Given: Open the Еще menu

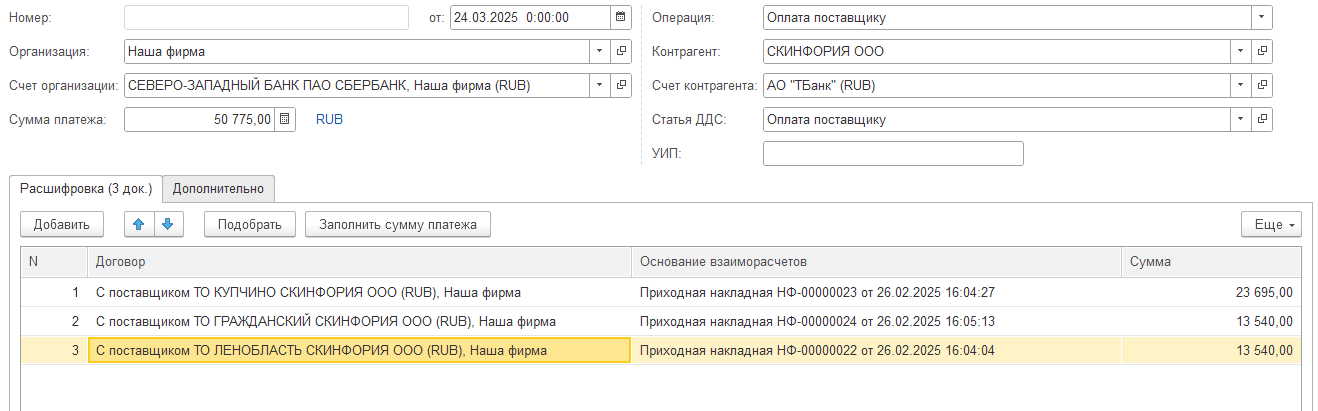Looking at the screenshot, I should tap(1272, 225).
